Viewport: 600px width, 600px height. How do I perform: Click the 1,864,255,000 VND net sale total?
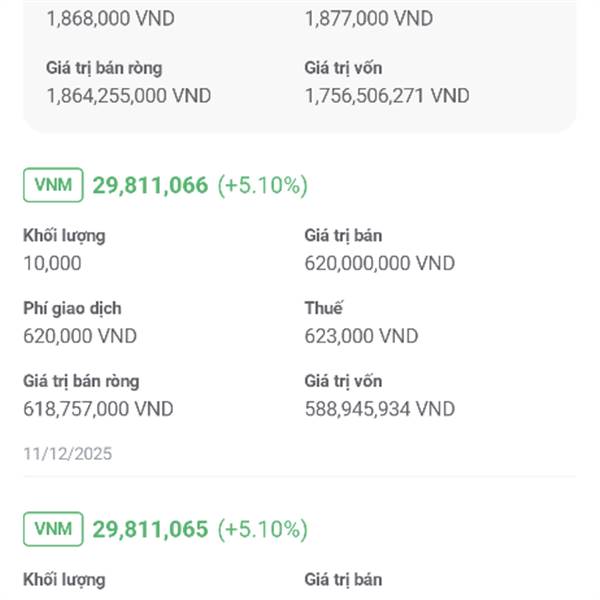point(129,96)
